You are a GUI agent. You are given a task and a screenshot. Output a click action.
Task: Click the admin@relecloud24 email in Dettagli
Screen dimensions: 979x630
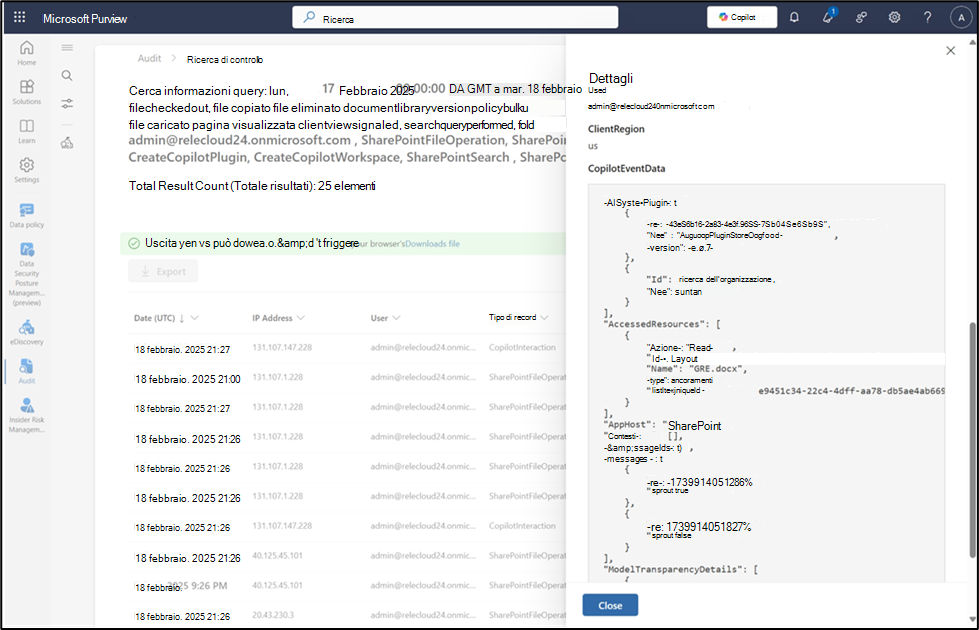click(651, 106)
